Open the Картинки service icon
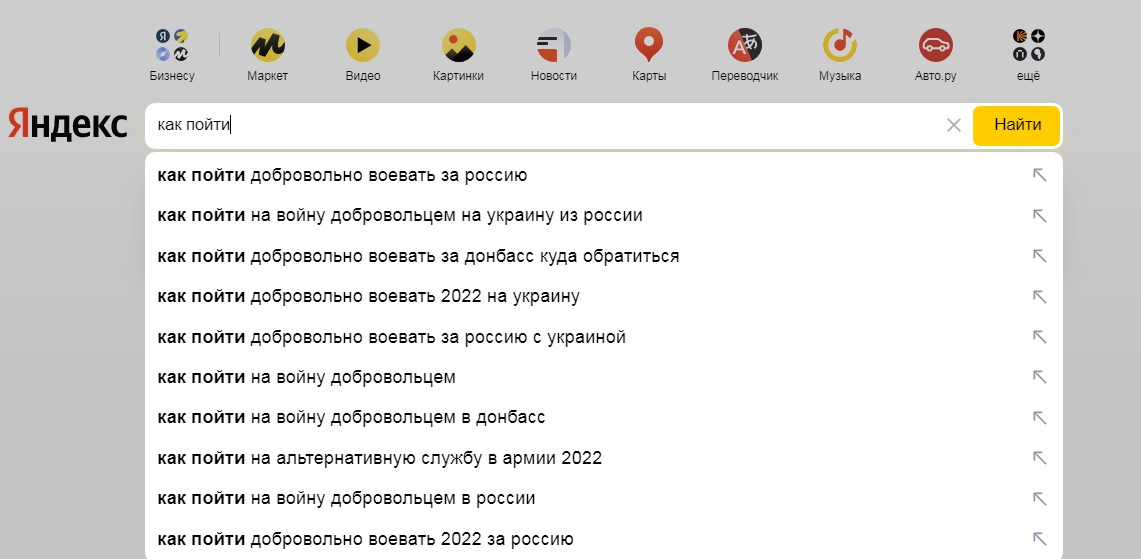 tap(458, 45)
